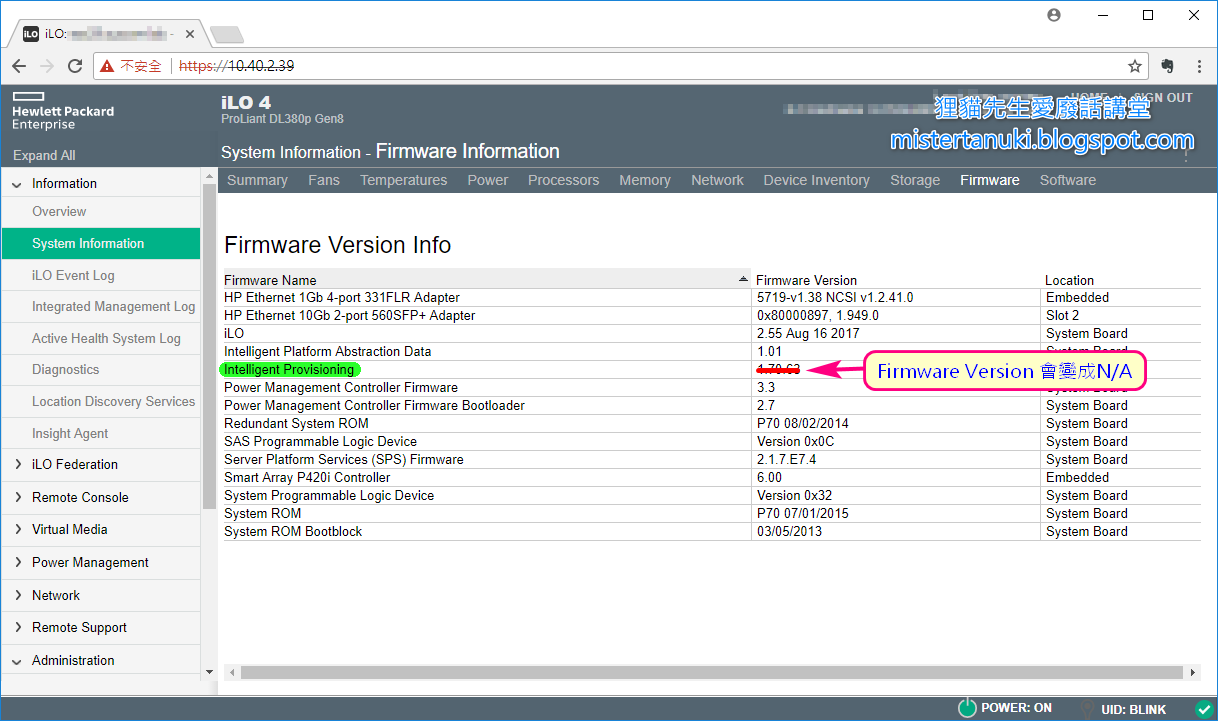The width and height of the screenshot is (1218, 721).
Task: Open Integrated Management Log
Action: pos(100,307)
